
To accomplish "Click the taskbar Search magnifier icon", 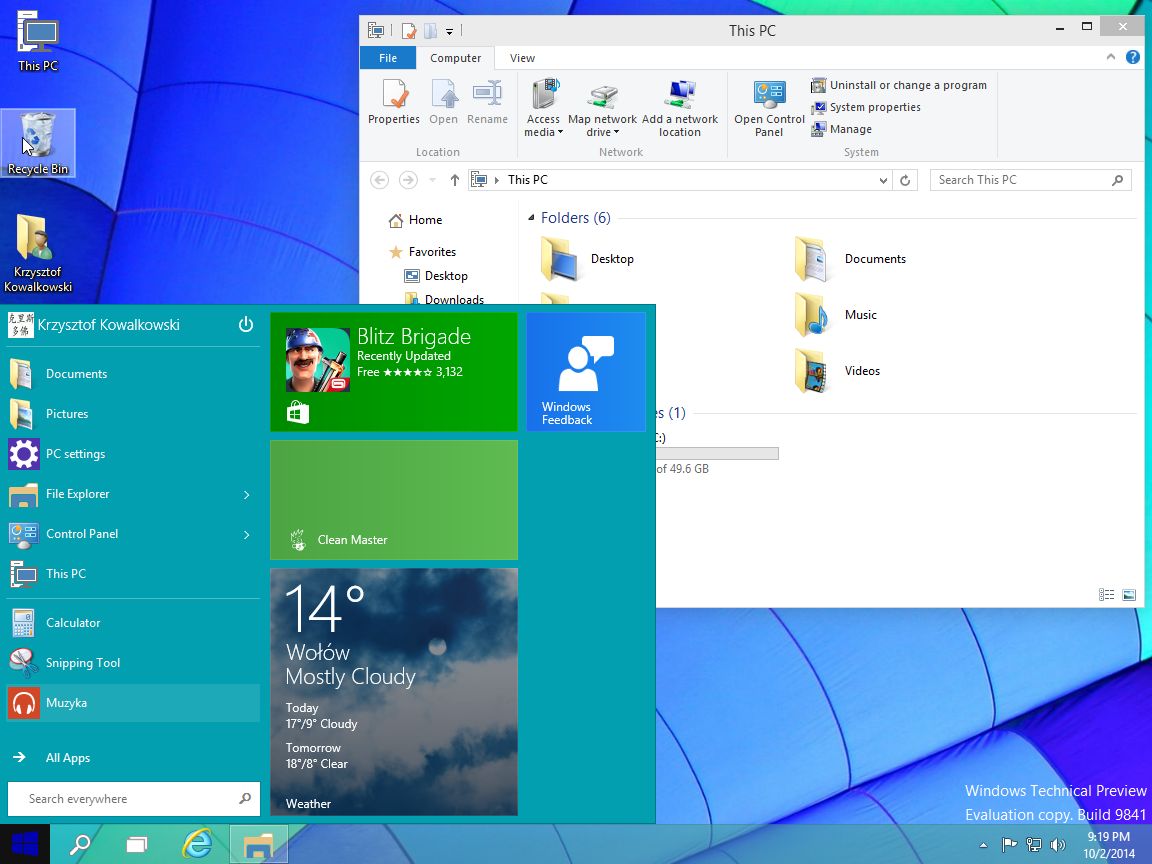I will (79, 844).
